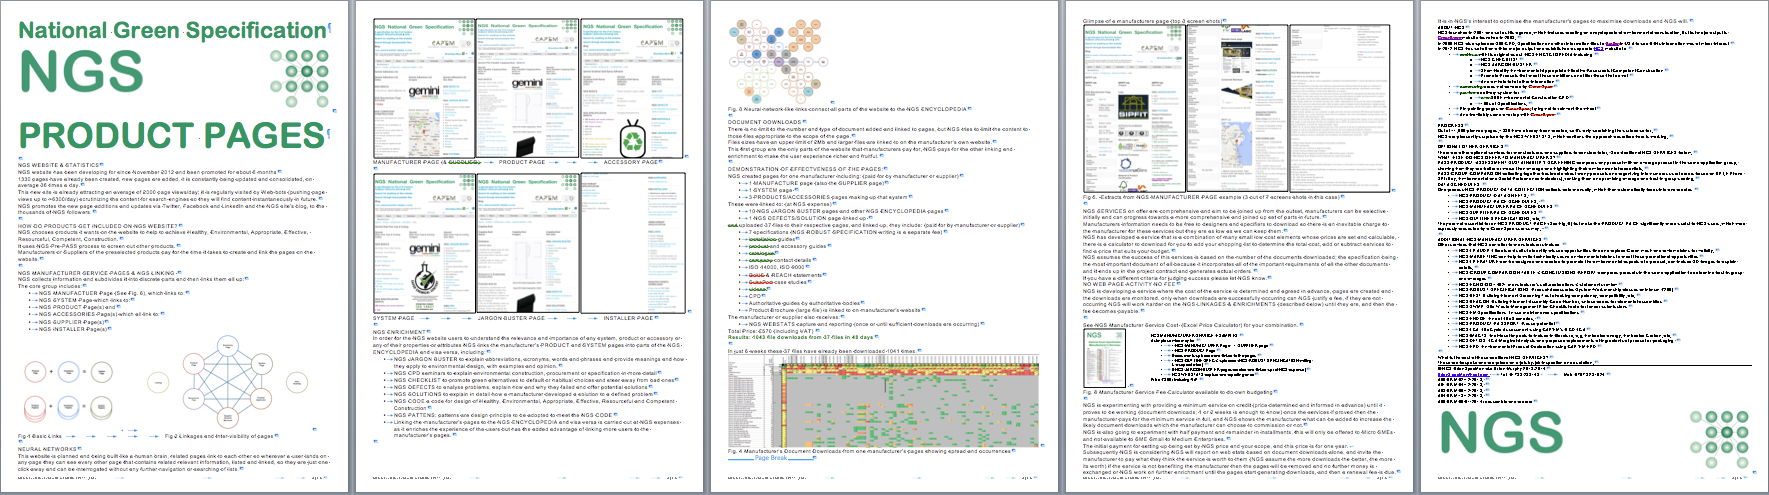Select the 'DEMONSTRATION OF EFFECTIVENESS OF THE PAGES' heading
The height and width of the screenshot is (495, 1769).
805,169
